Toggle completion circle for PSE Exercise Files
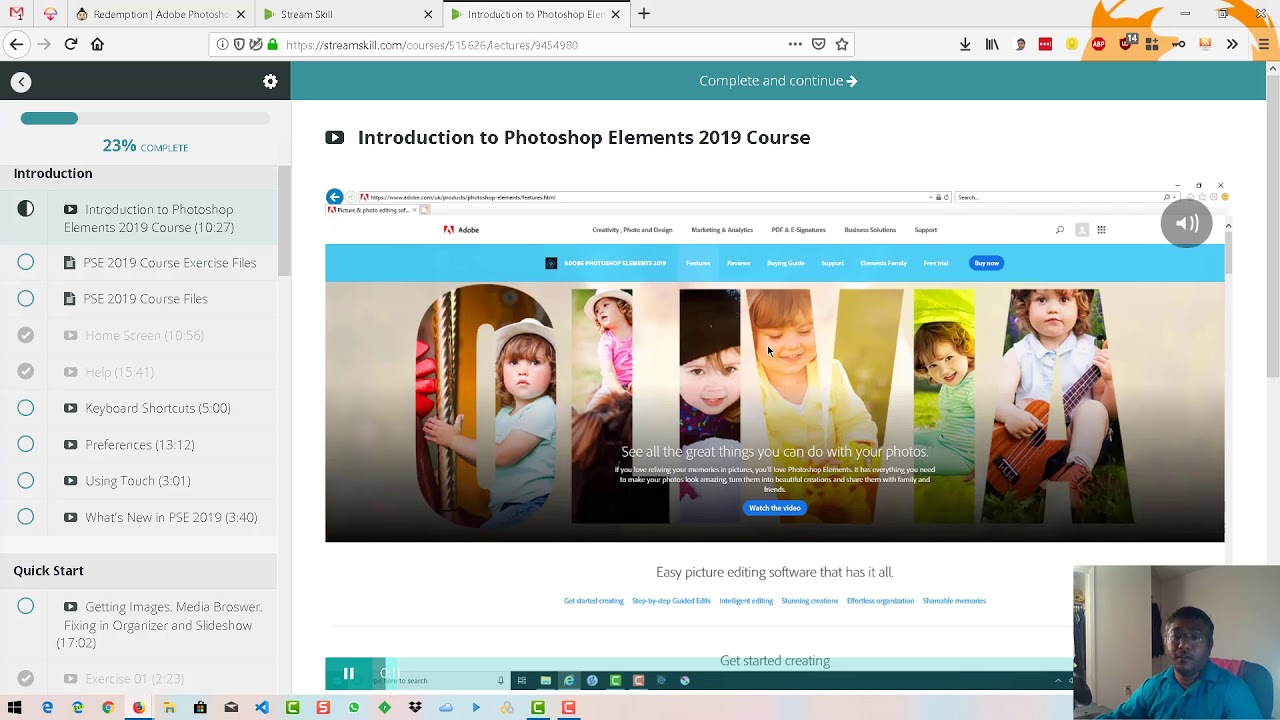 pyautogui.click(x=26, y=262)
